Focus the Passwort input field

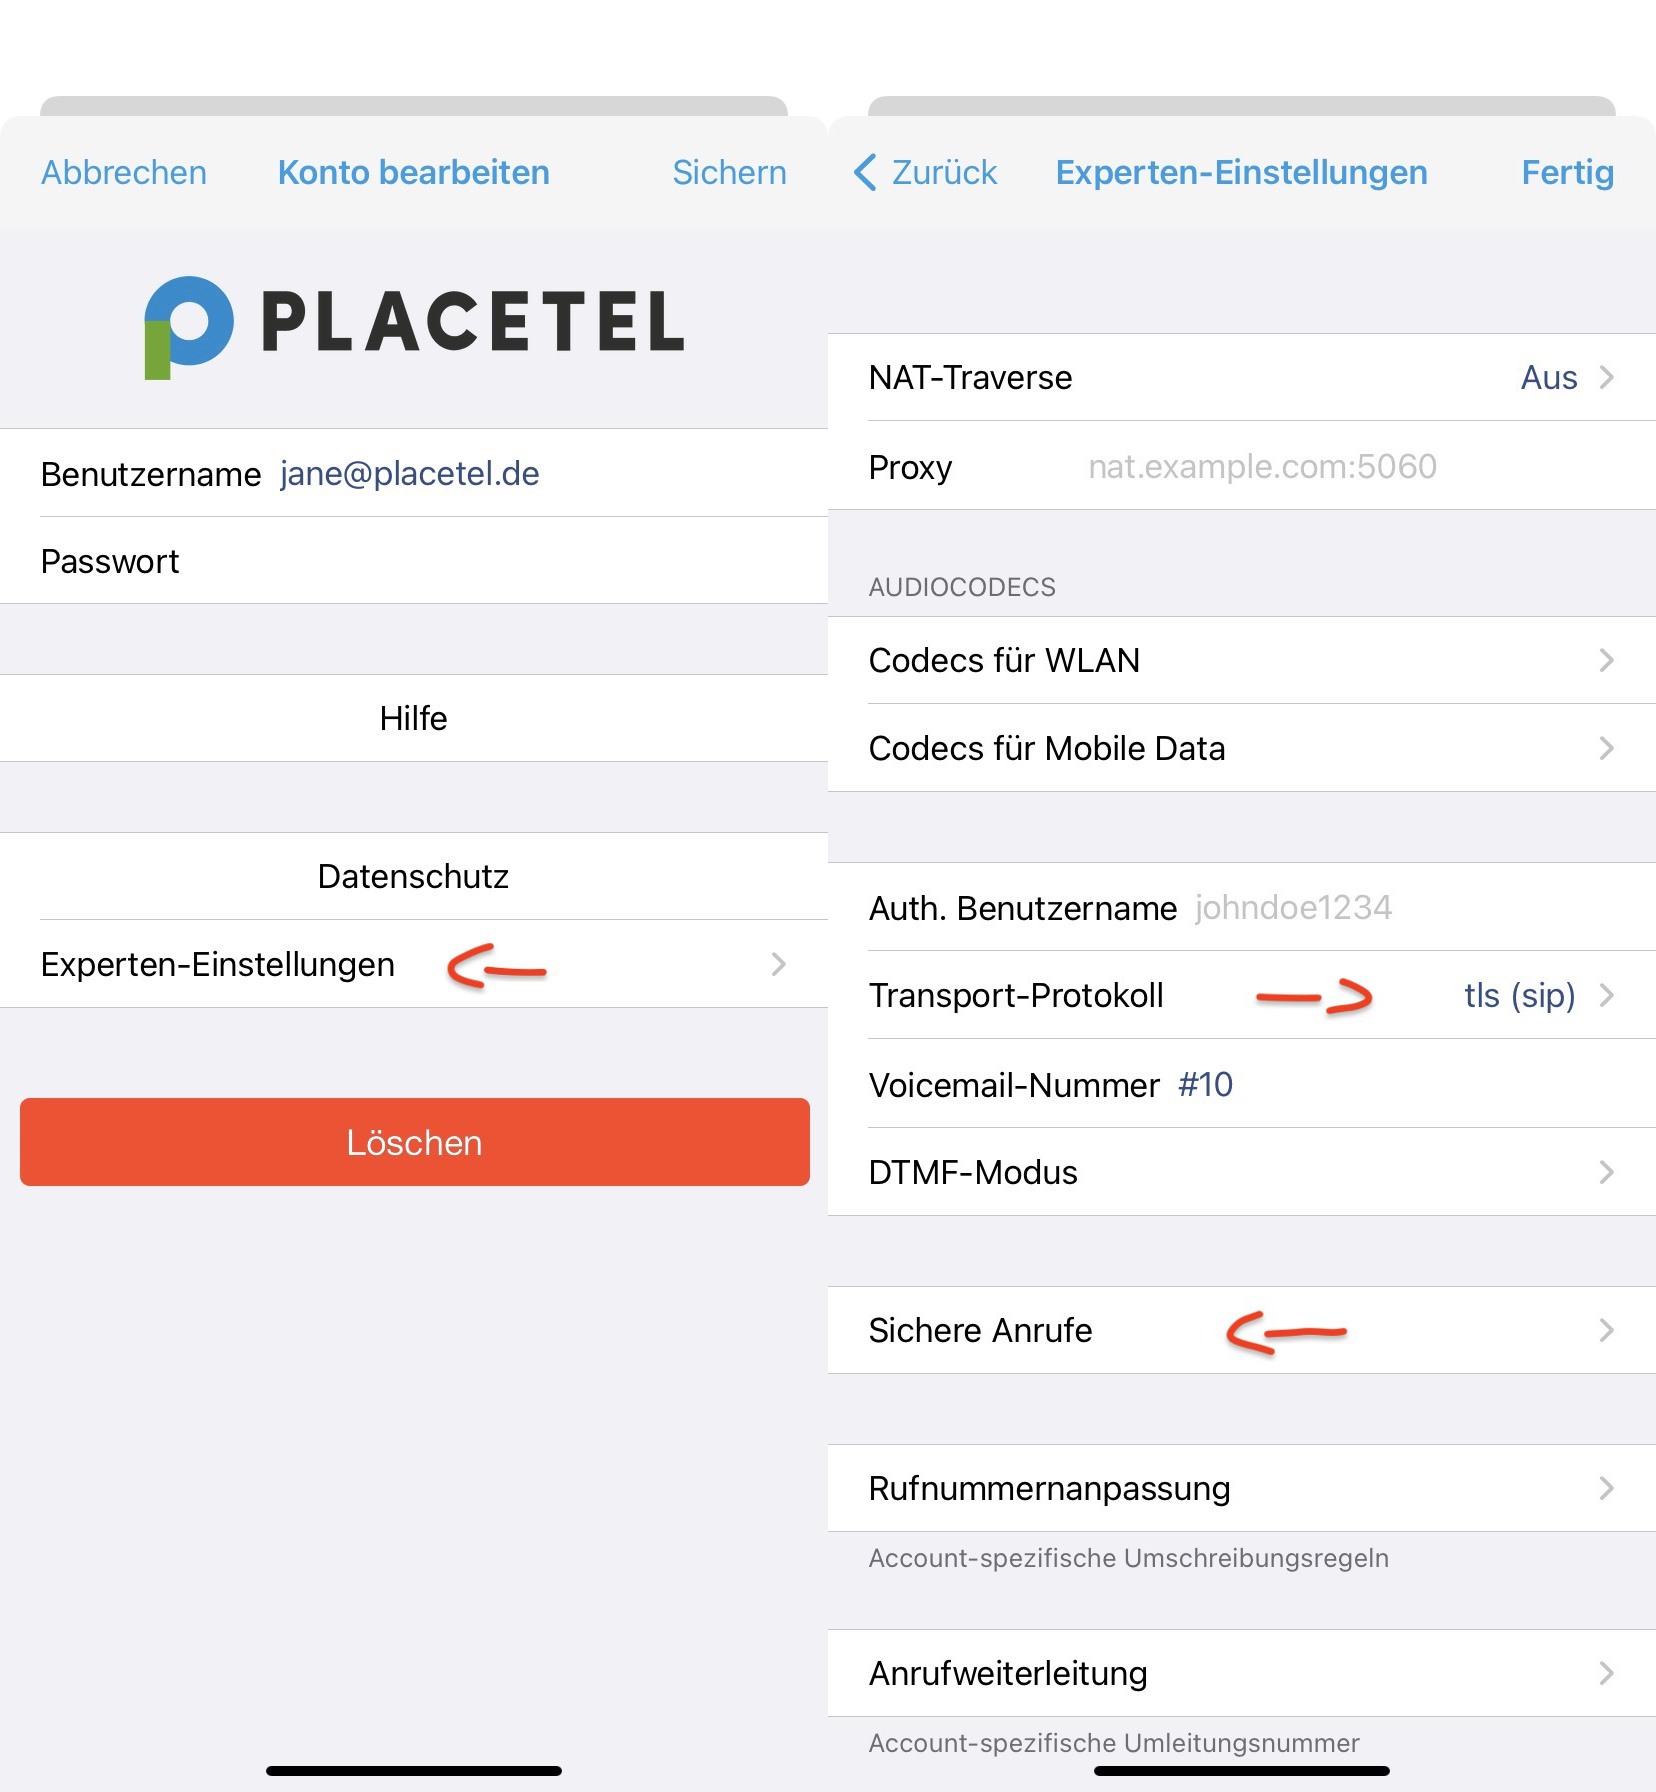tap(414, 561)
